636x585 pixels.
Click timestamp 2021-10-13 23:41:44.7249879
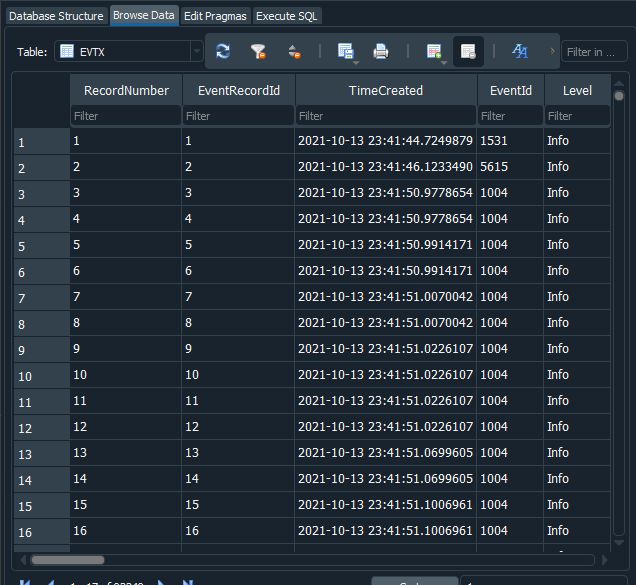[x=385, y=141]
